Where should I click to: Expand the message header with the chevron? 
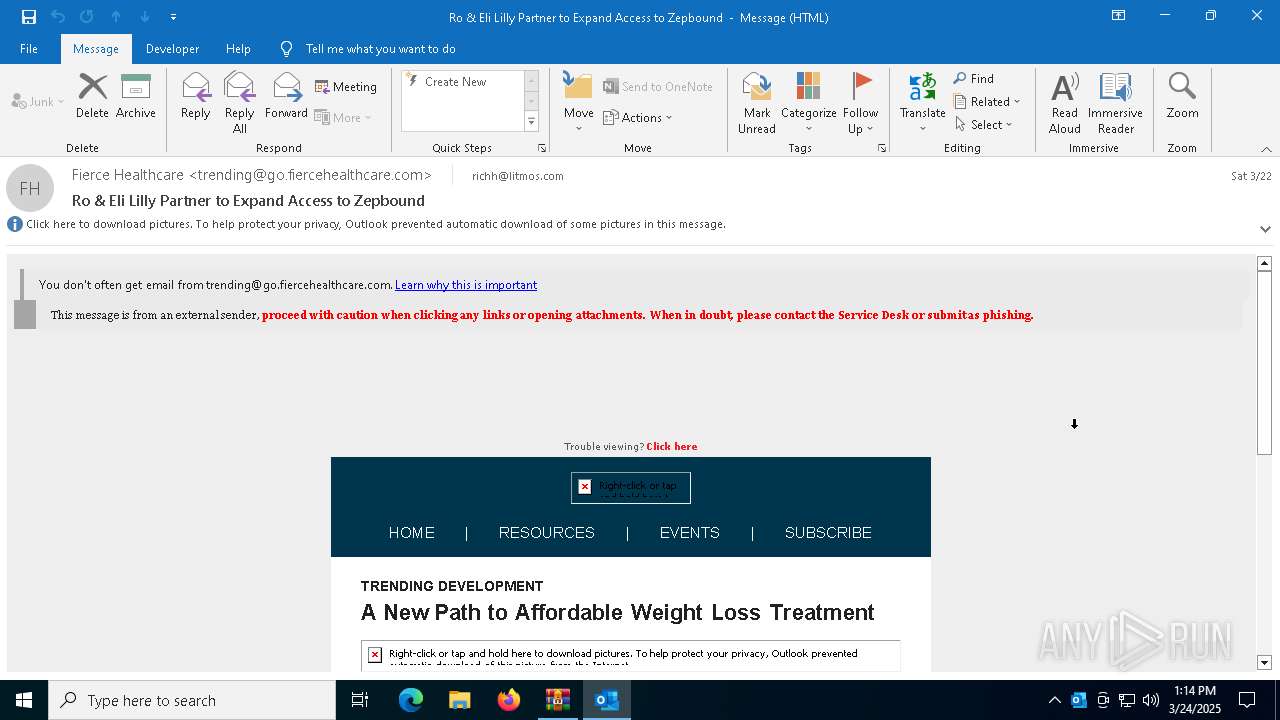(1265, 229)
